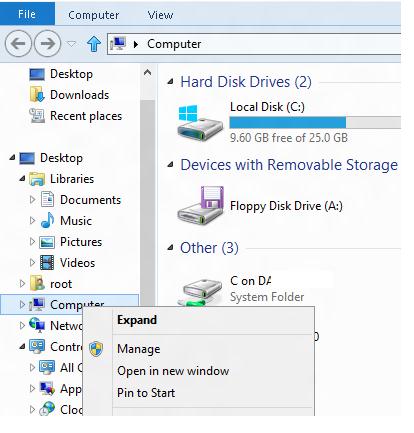Collapse the Libraries tree node
This screenshot has width=414, height=433.
click(x=22, y=179)
